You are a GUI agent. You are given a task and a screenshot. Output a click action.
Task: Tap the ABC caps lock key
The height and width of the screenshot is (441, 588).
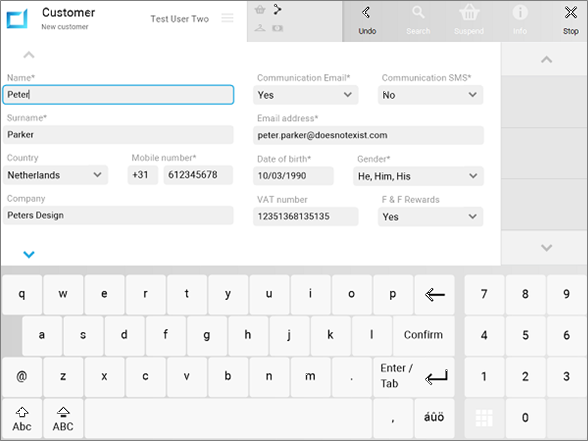63,419
